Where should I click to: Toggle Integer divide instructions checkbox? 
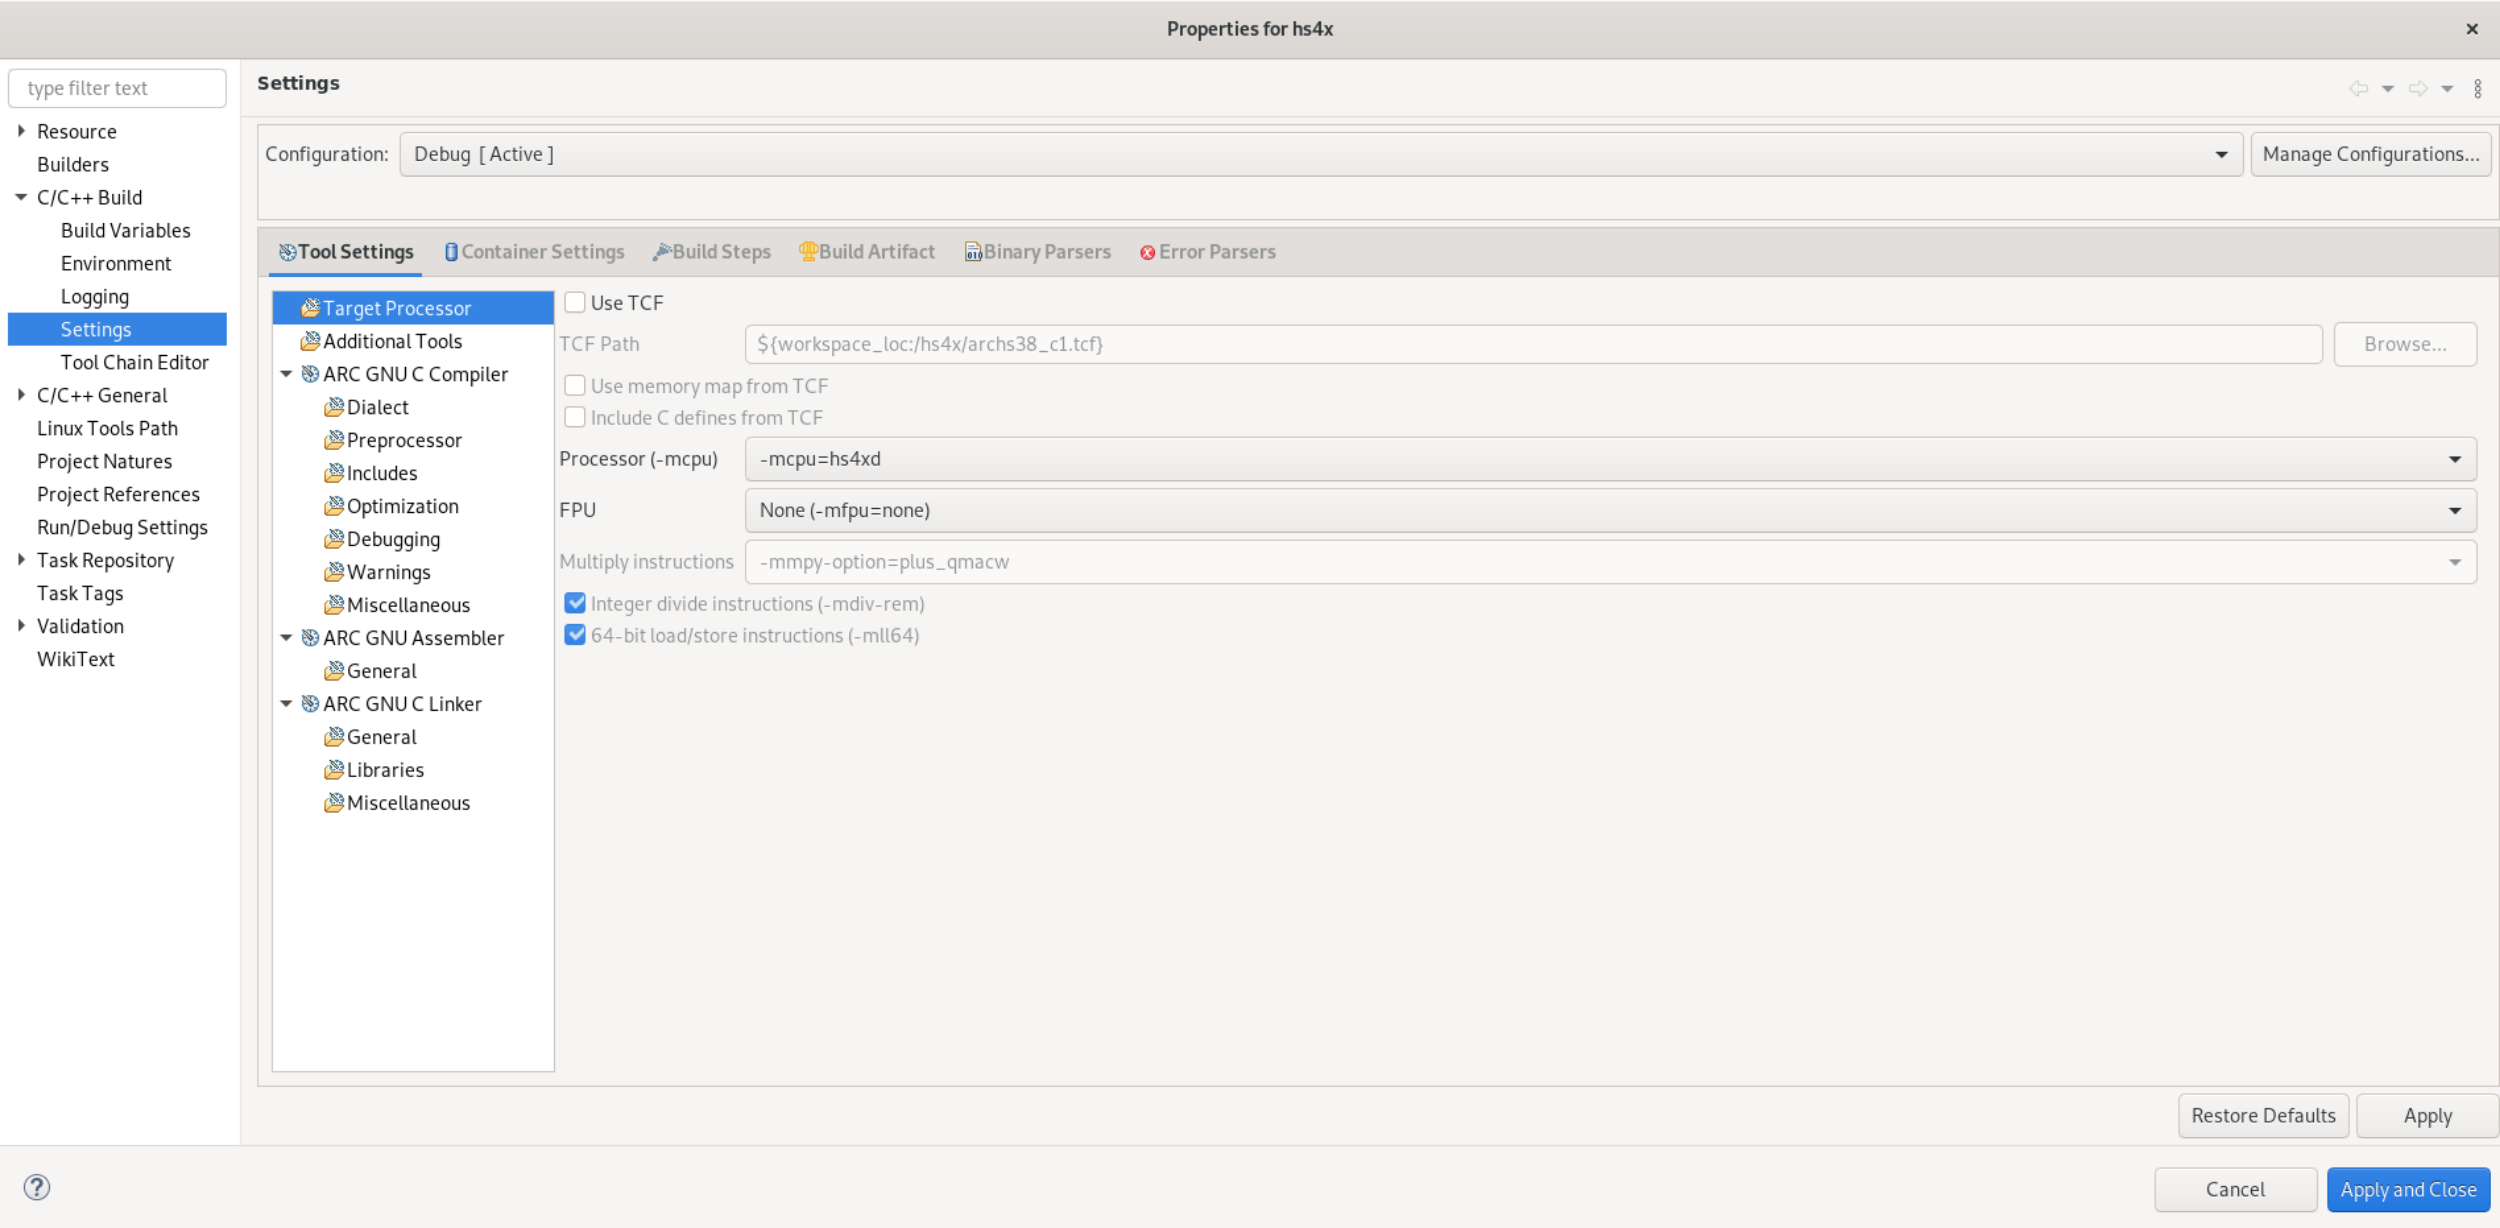572,603
